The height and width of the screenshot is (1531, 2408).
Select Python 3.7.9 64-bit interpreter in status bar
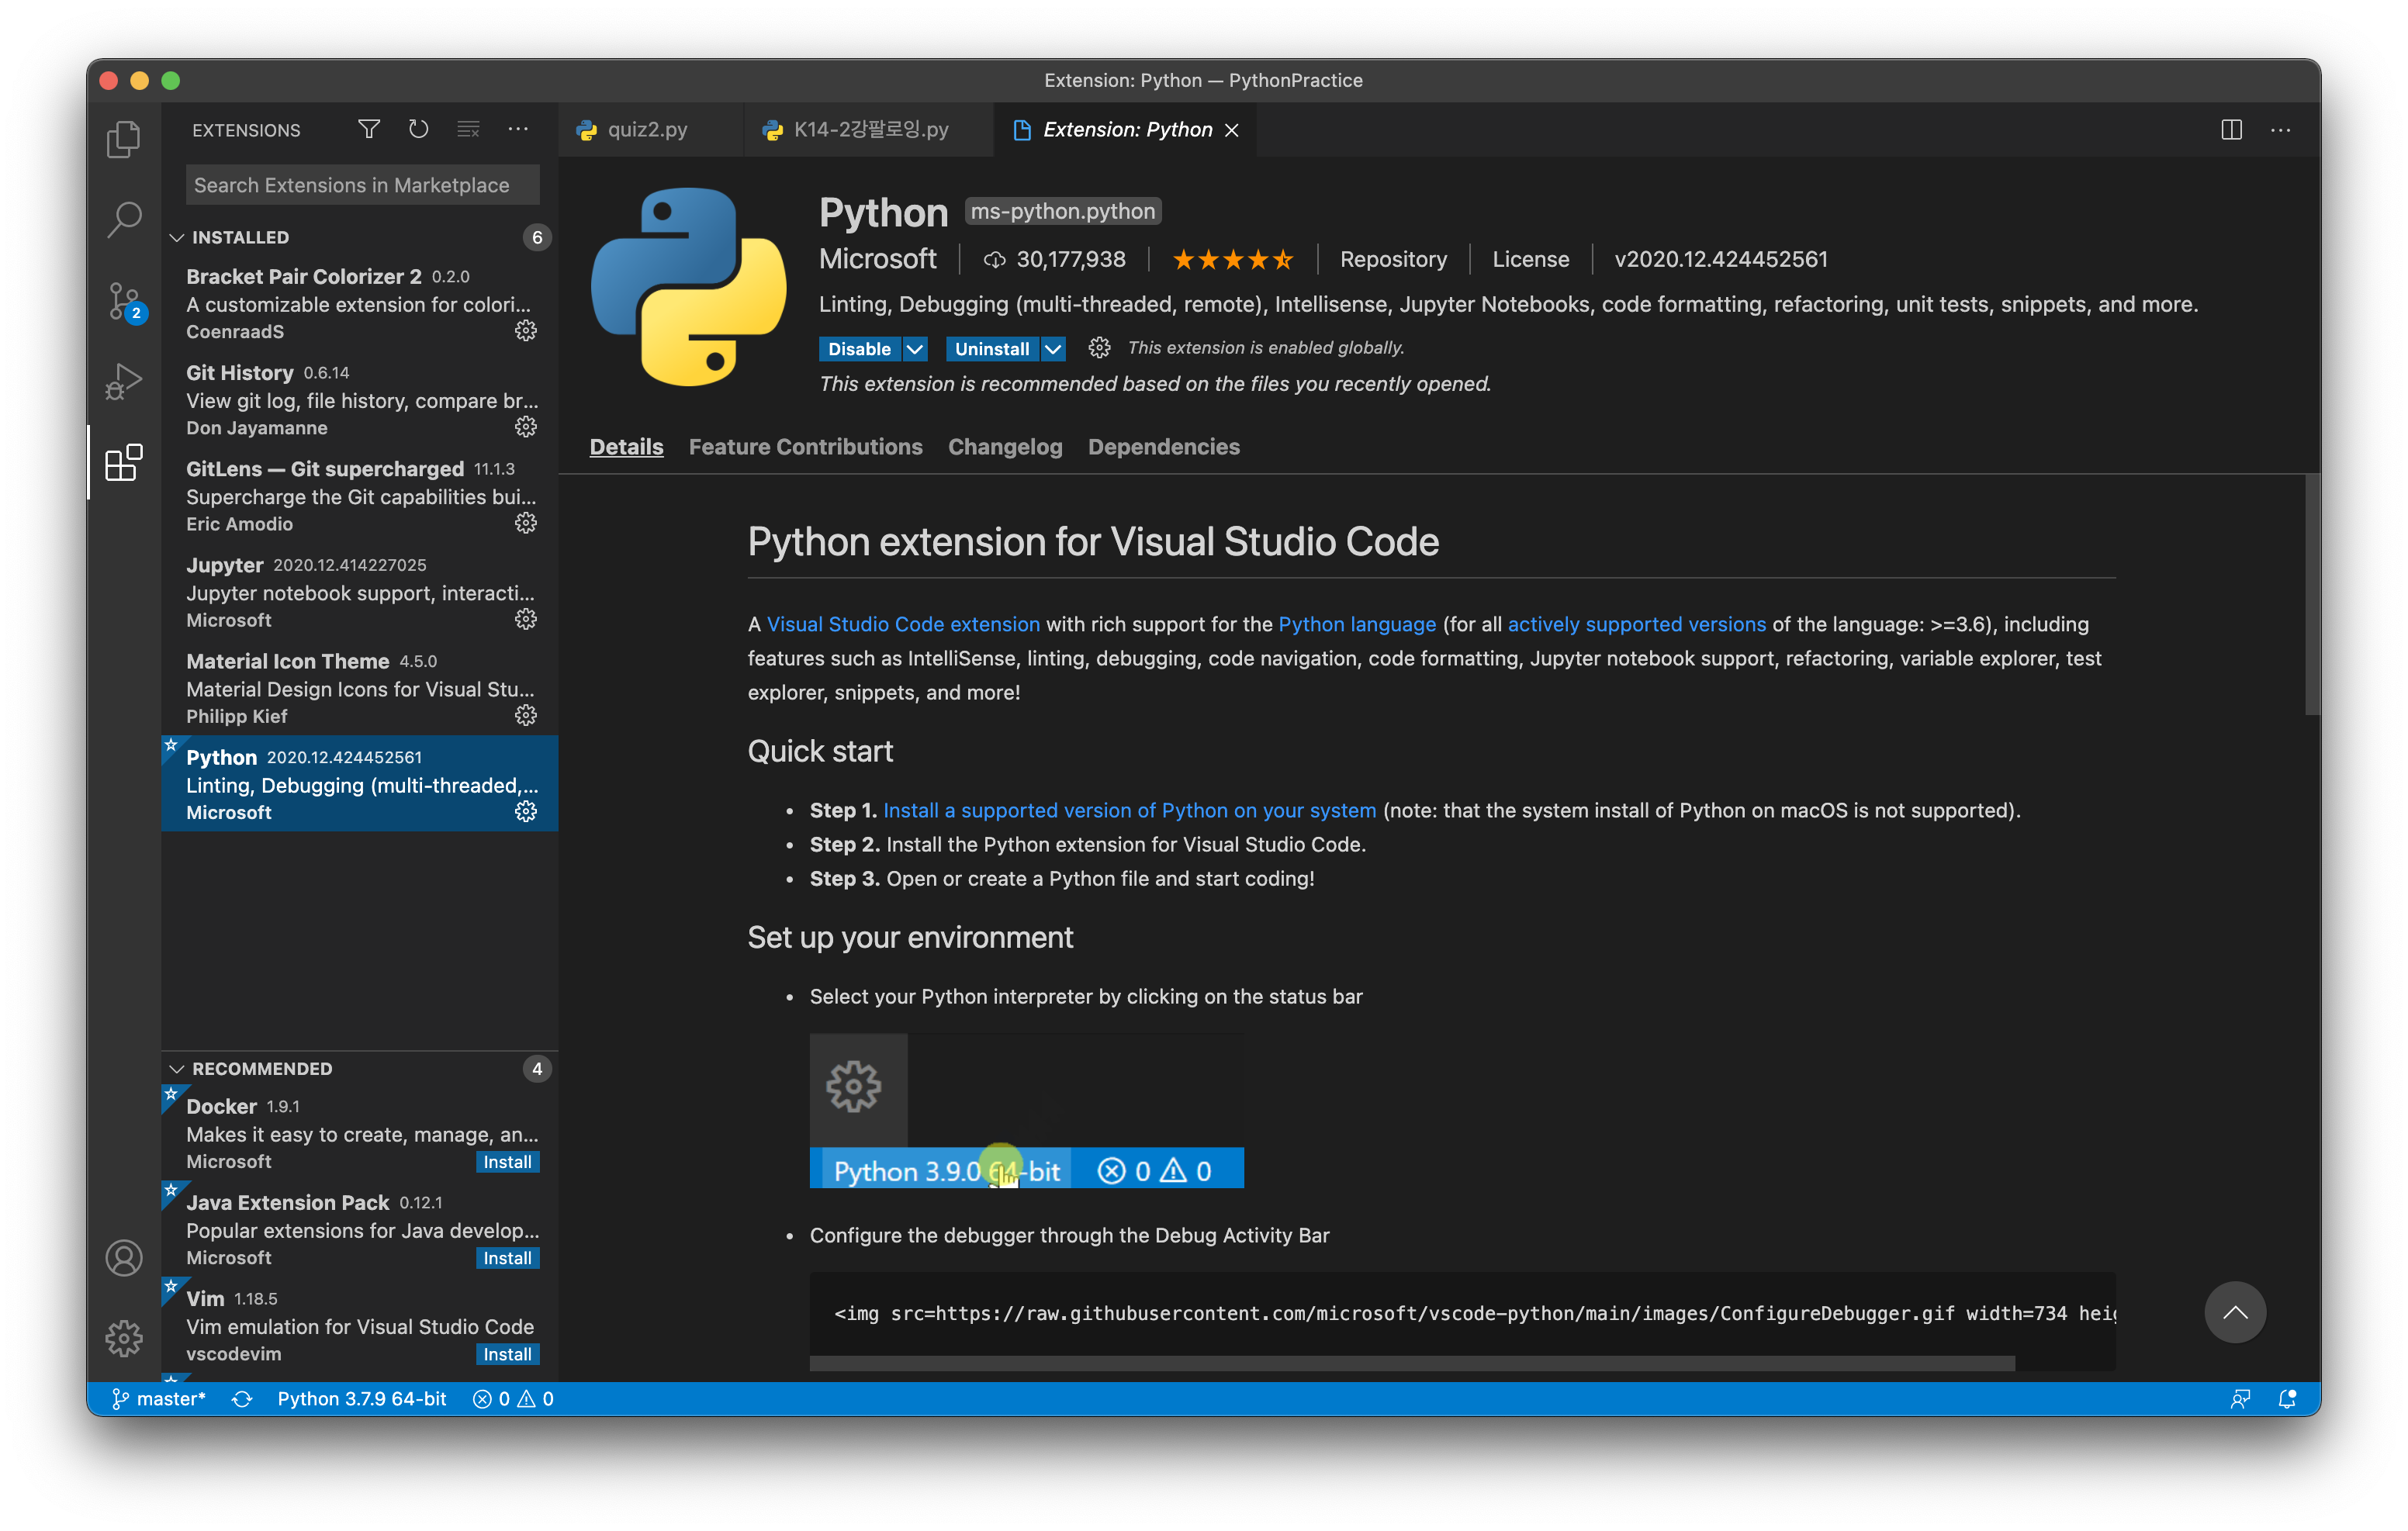tap(362, 1399)
